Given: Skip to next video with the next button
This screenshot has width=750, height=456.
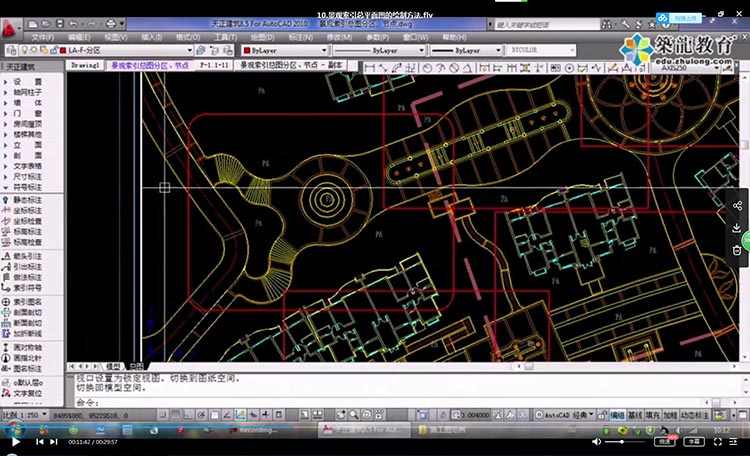Looking at the screenshot, I should click(x=40, y=441).
